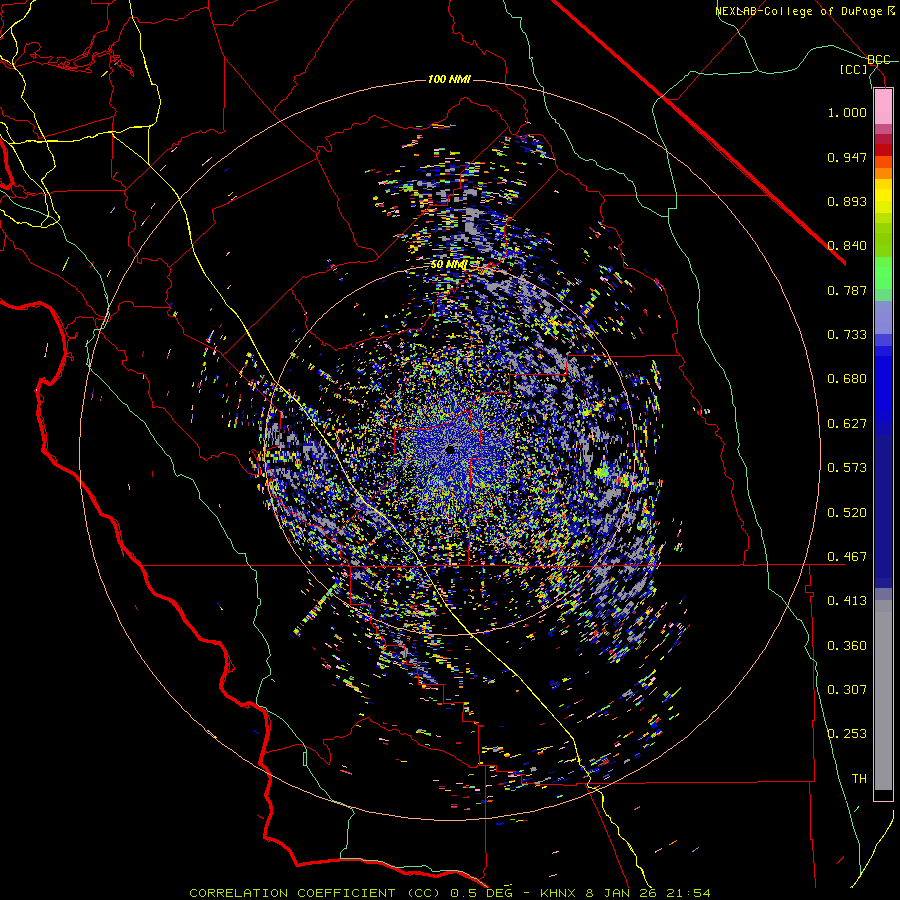This screenshot has height=900, width=900.
Task: Click the 1.000 legend value
Action: click(x=847, y=112)
